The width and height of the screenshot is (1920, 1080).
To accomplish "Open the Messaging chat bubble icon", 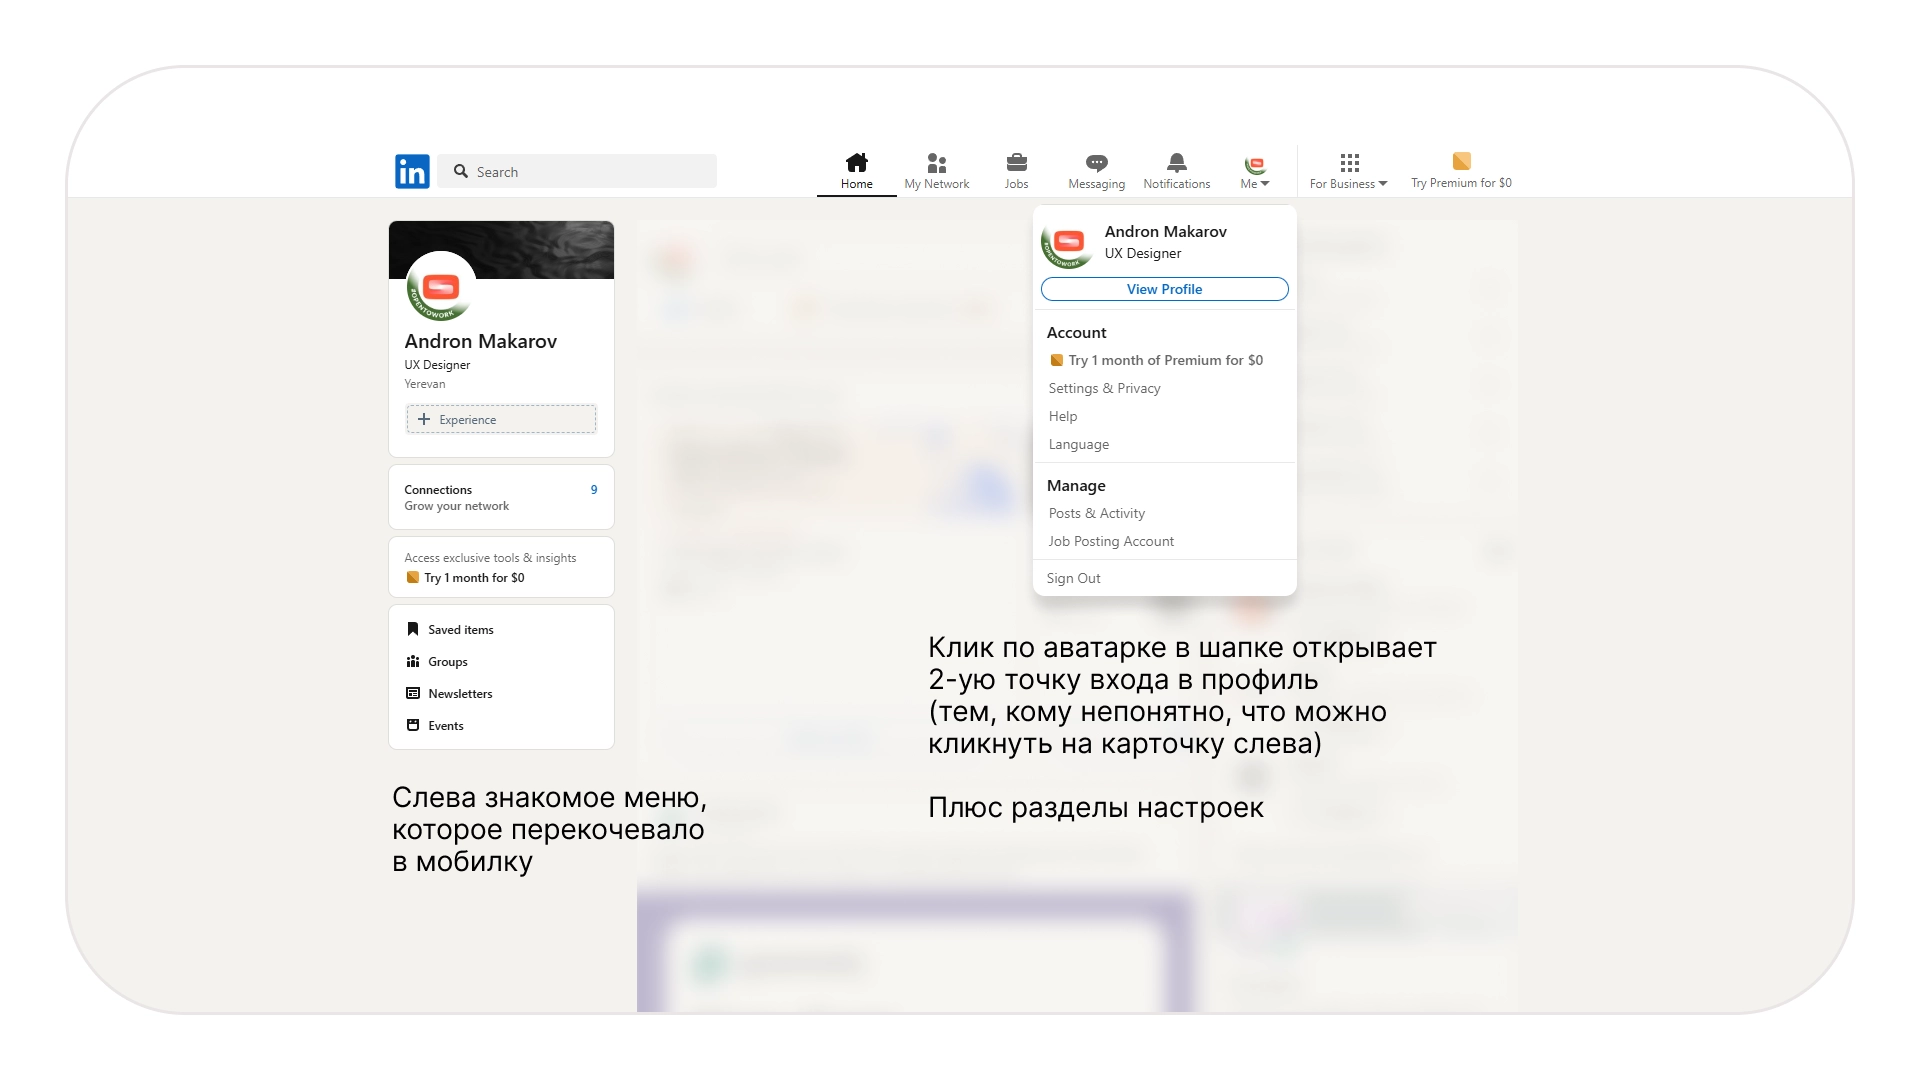I will [1096, 163].
